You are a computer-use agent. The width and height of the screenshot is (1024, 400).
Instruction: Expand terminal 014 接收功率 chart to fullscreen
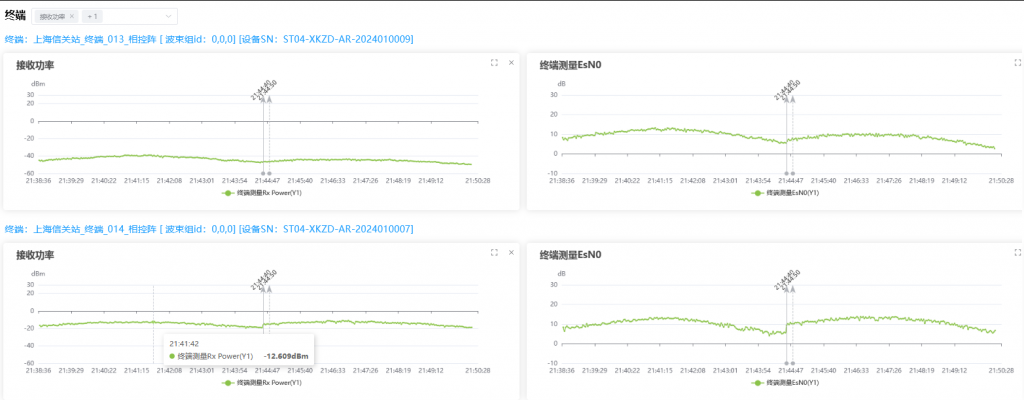pyautogui.click(x=494, y=252)
